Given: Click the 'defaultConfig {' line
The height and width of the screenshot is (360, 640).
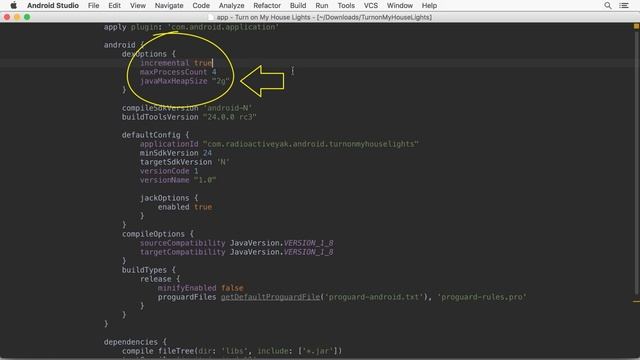Looking at the screenshot, I should (156, 135).
